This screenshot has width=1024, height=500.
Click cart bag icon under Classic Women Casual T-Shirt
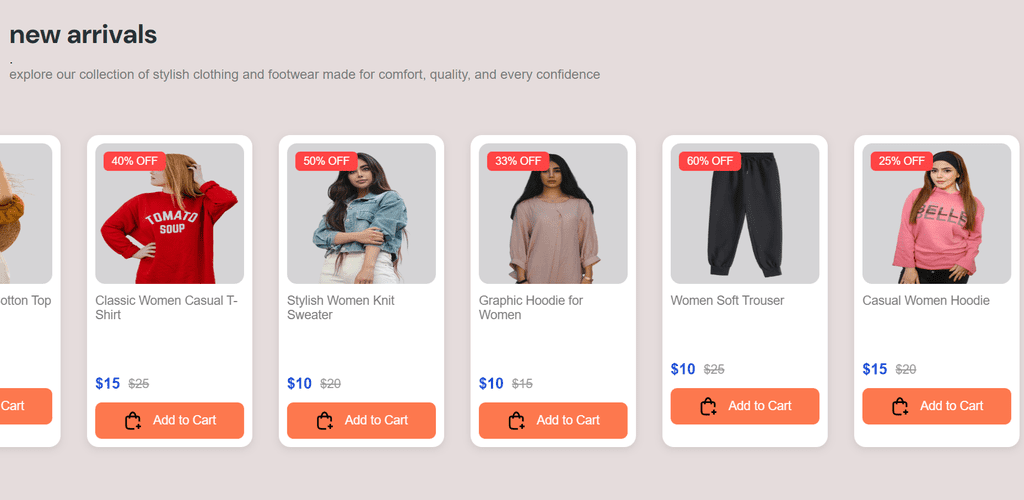tap(133, 421)
